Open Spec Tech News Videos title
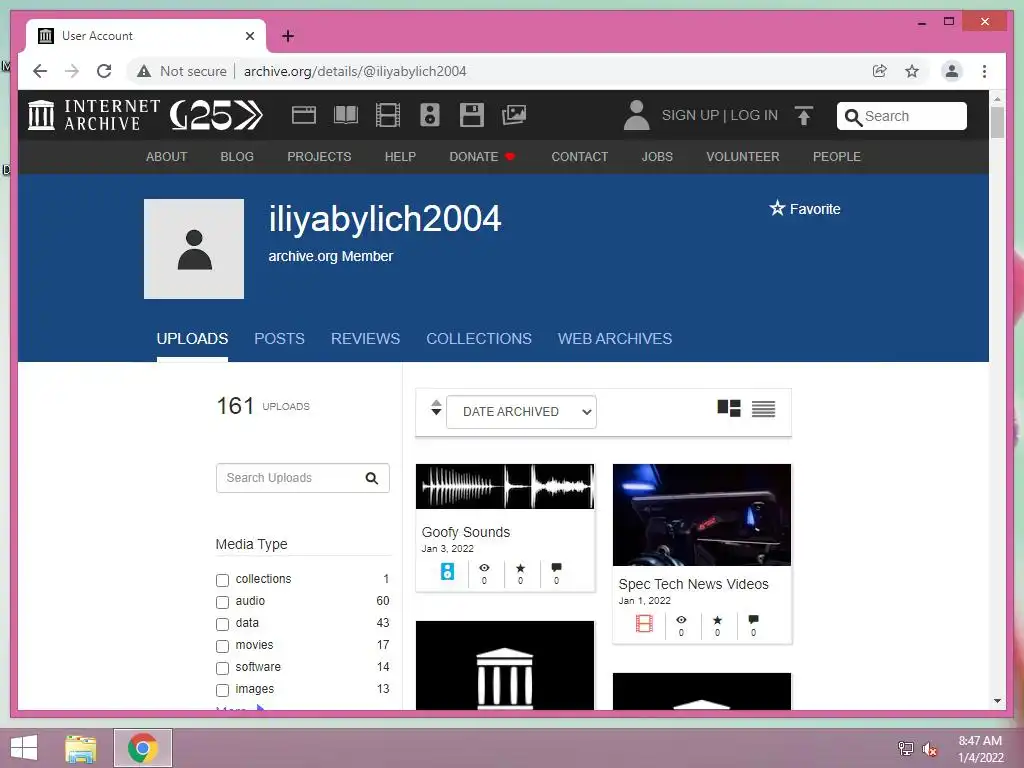The image size is (1024, 768). [694, 584]
